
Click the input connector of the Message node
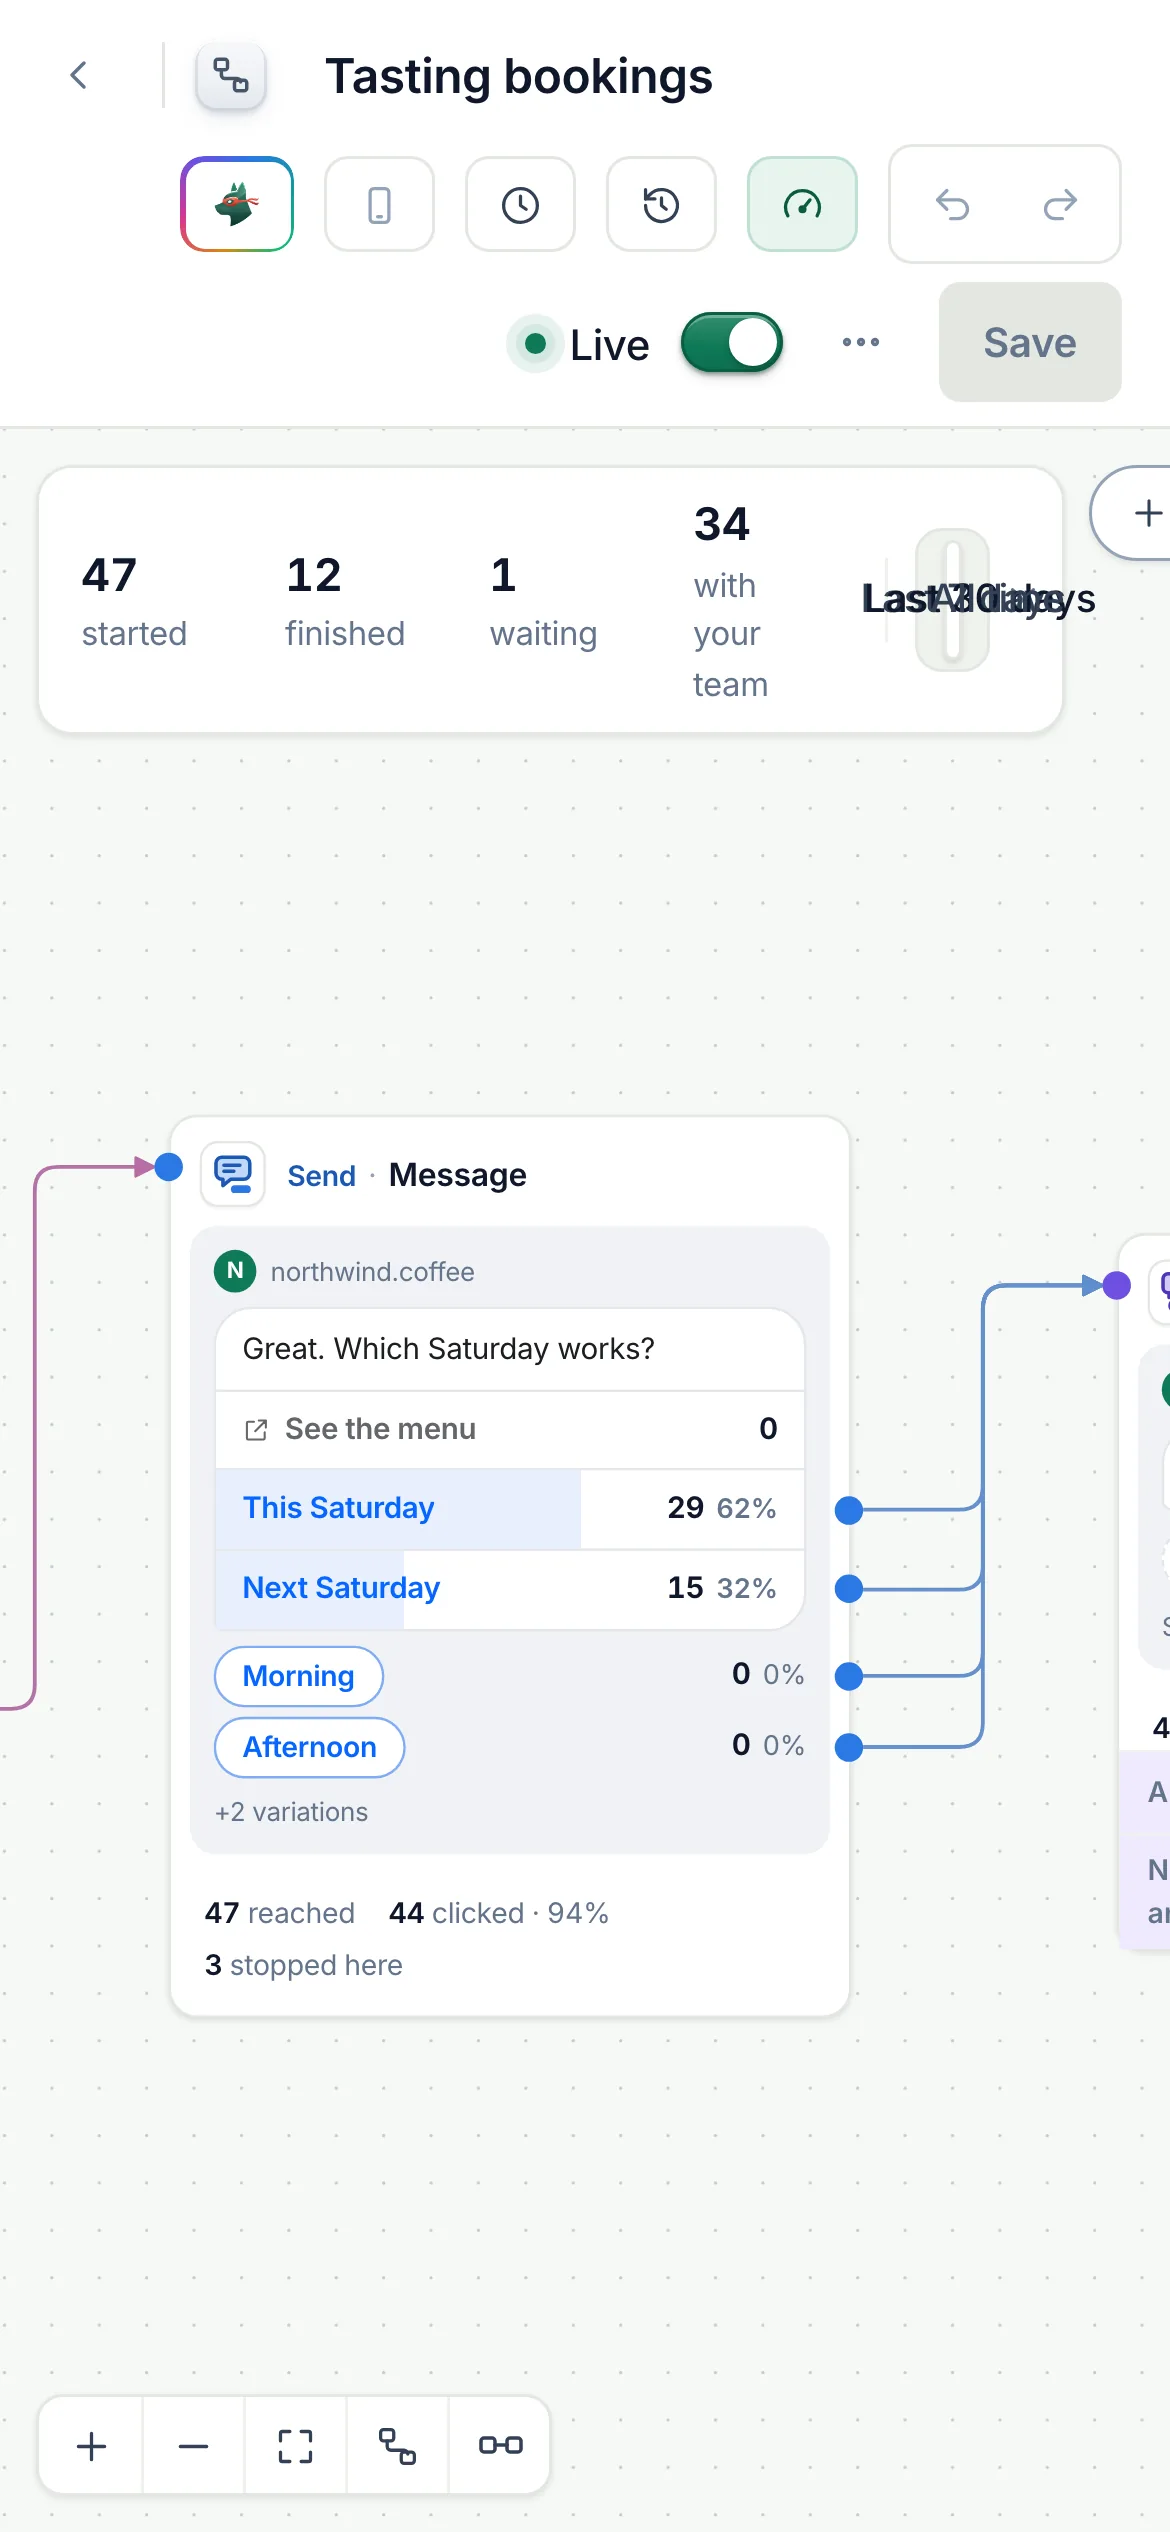click(169, 1166)
